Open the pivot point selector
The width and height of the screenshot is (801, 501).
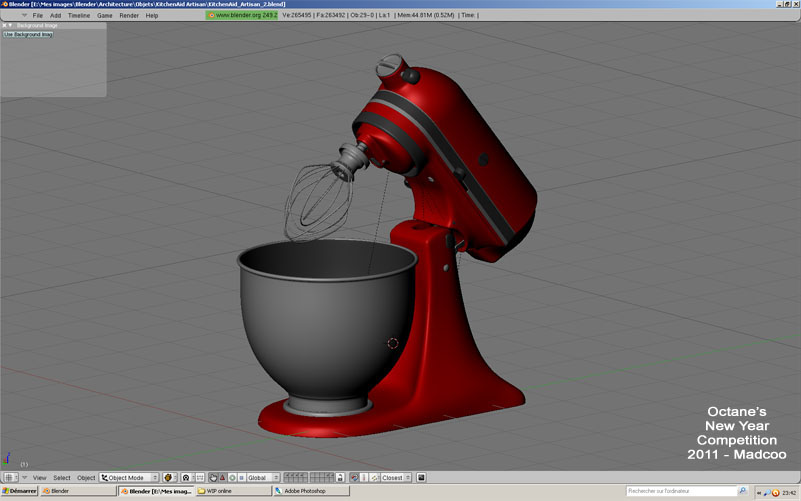click(187, 478)
